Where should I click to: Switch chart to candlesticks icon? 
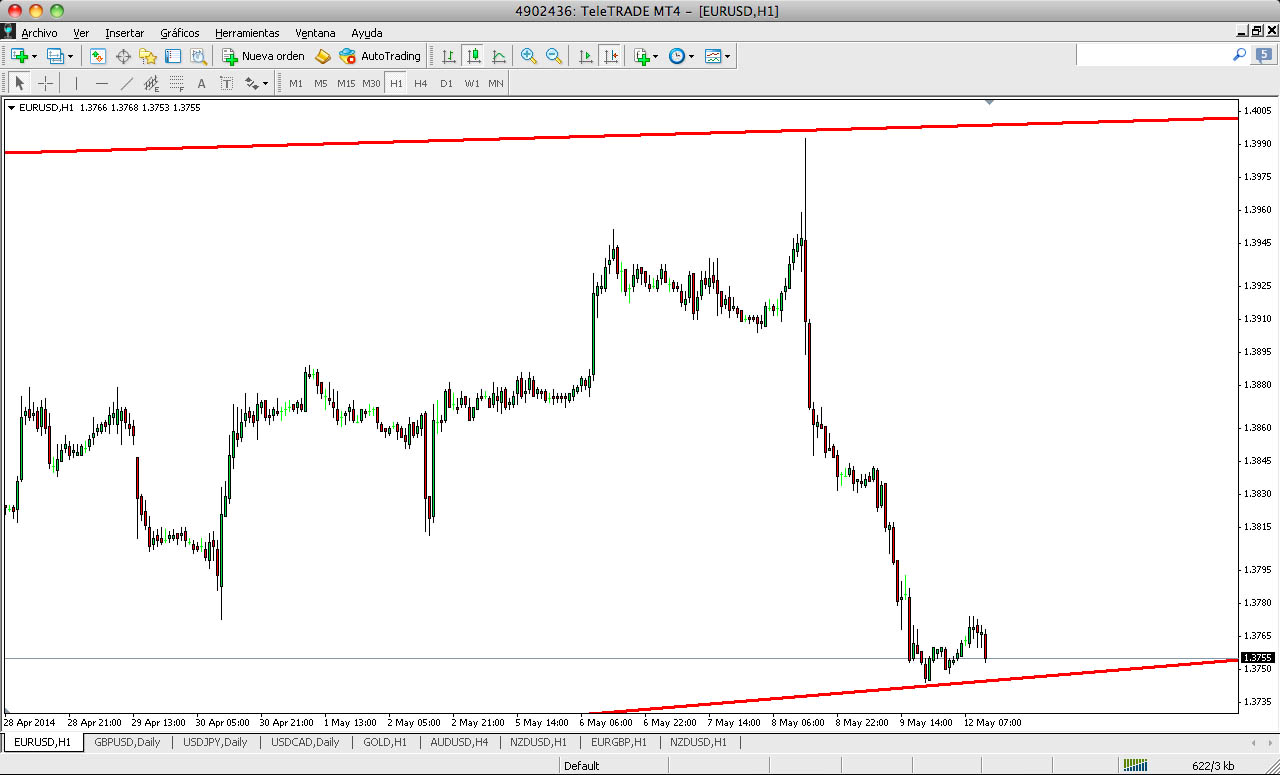coord(474,56)
